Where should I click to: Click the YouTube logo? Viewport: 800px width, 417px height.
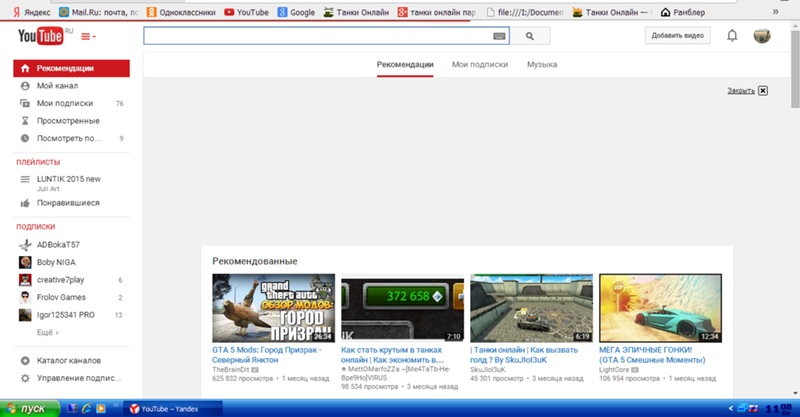[40, 36]
